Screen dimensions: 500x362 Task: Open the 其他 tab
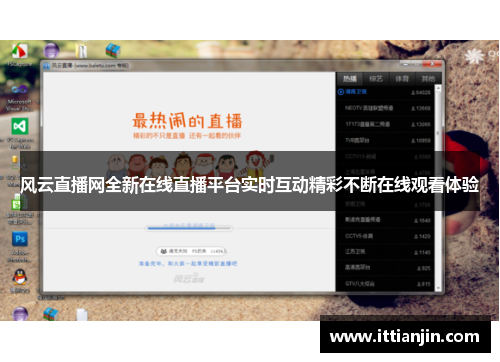428,79
